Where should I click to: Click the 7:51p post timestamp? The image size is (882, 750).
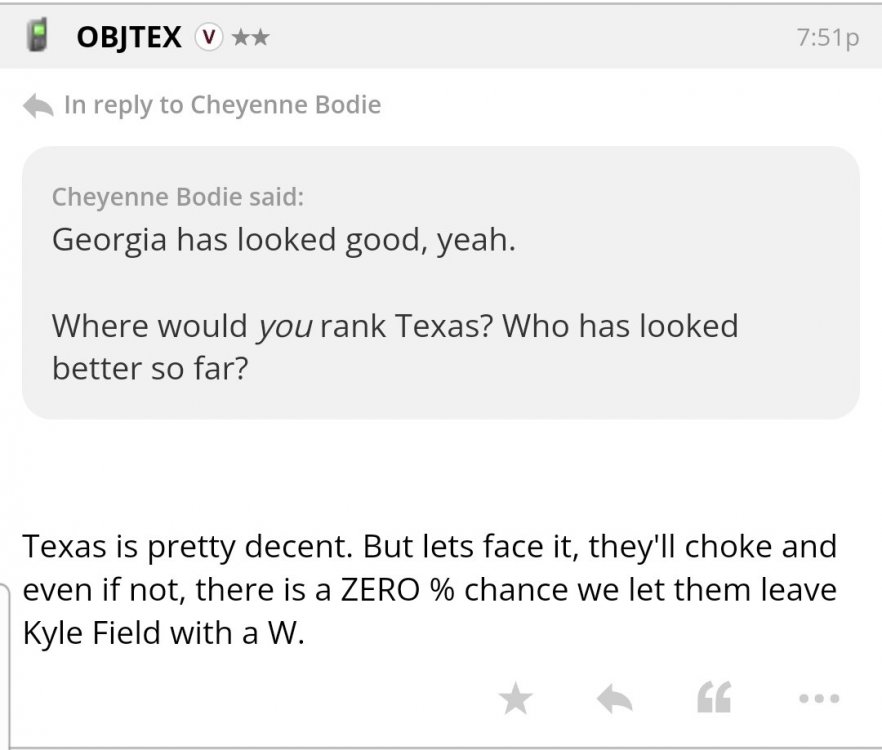[x=826, y=38]
